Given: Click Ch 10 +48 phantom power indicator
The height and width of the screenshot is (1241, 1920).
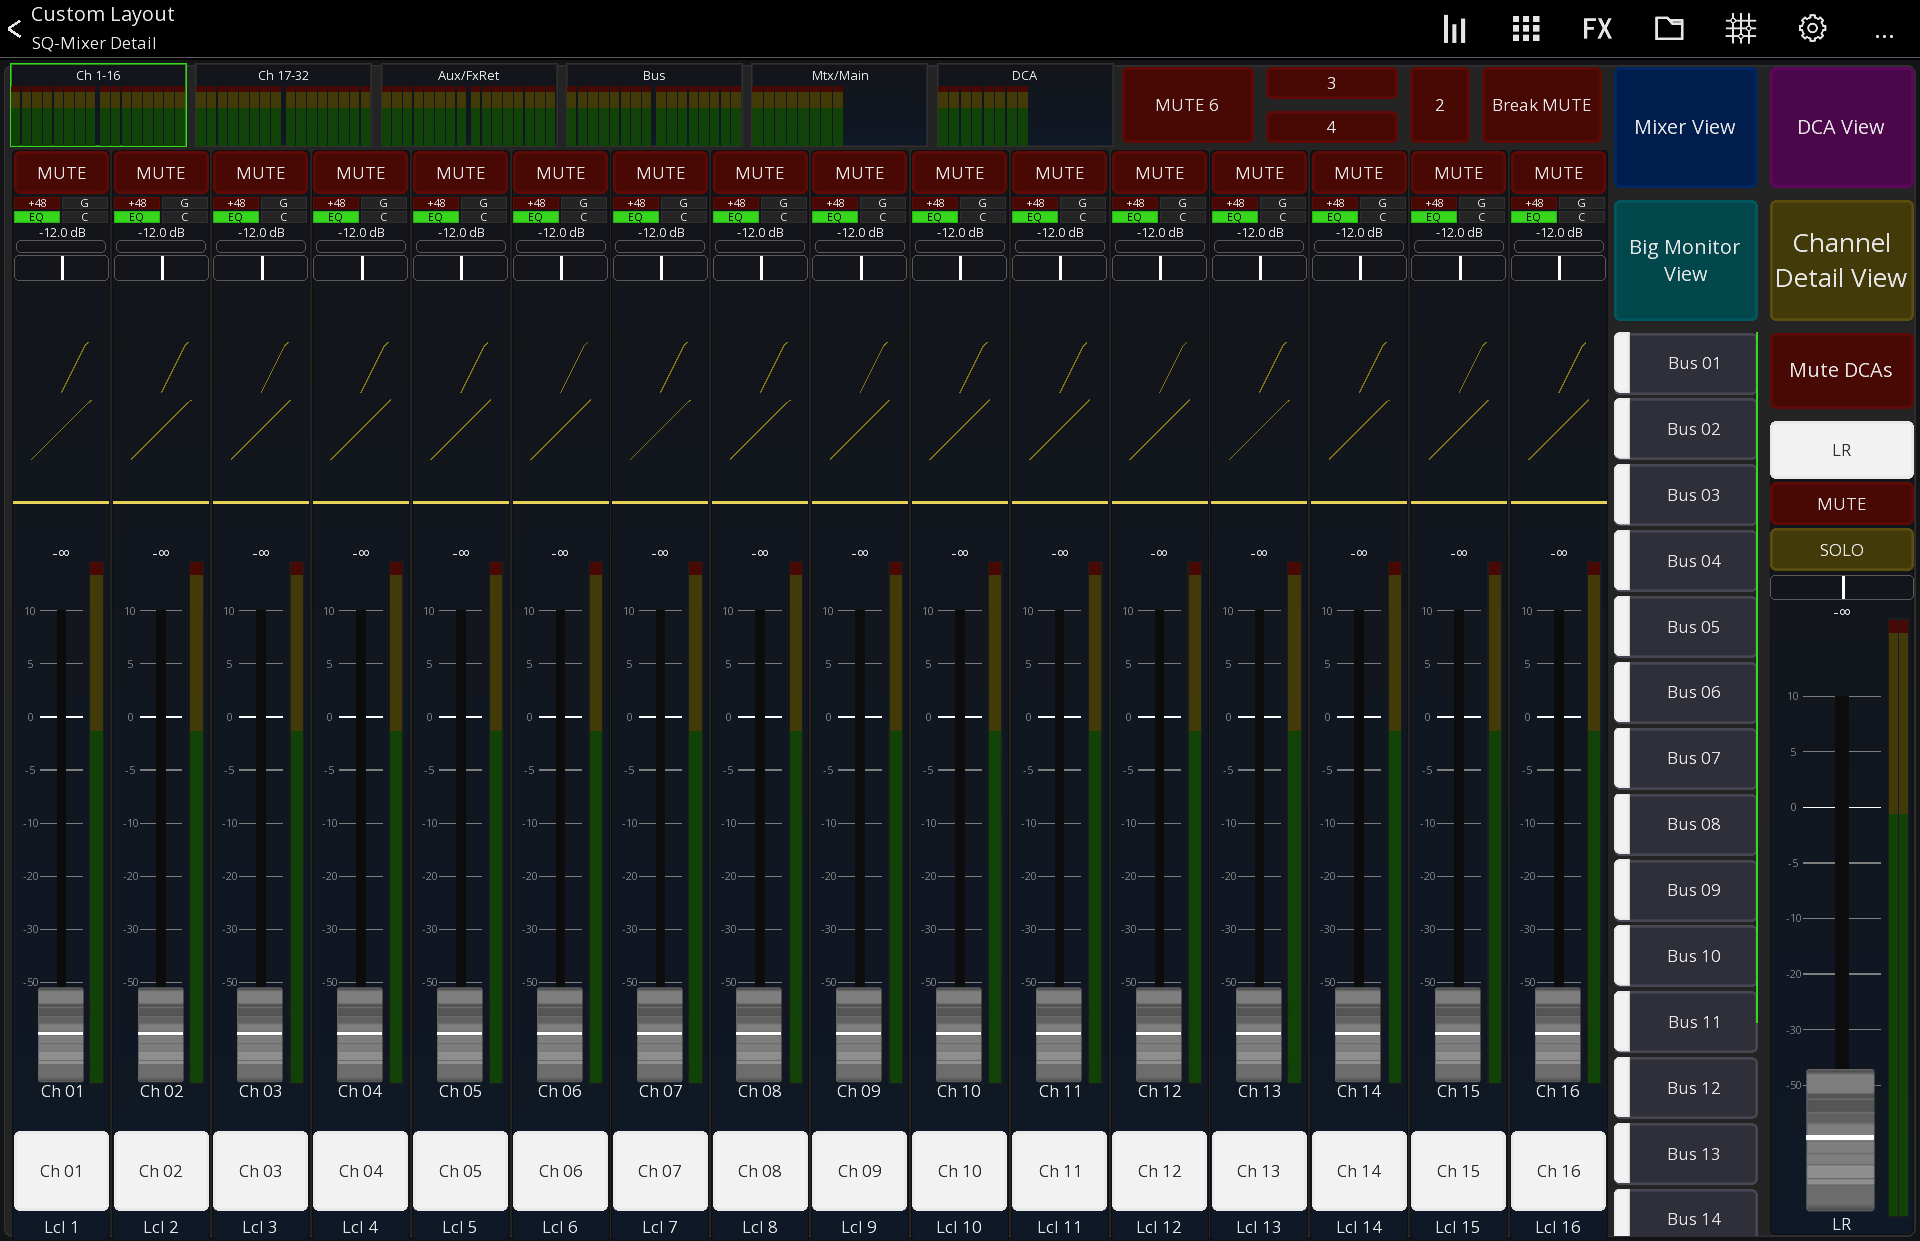Looking at the screenshot, I should coord(935,203).
